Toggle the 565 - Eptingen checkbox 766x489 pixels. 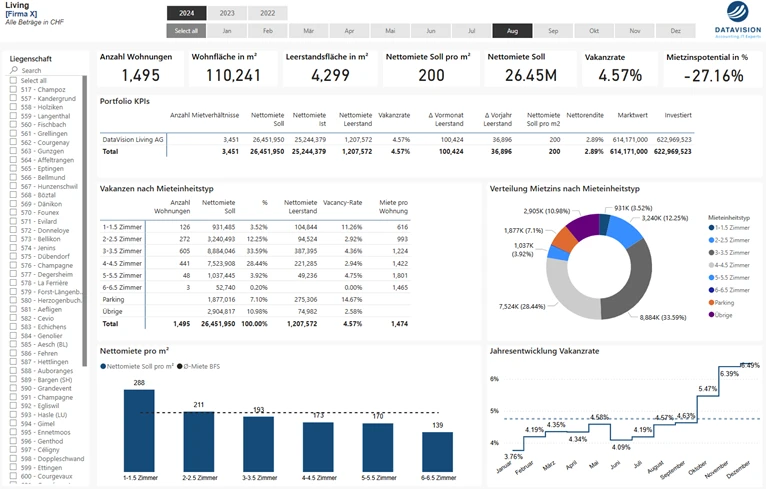[x=14, y=168]
